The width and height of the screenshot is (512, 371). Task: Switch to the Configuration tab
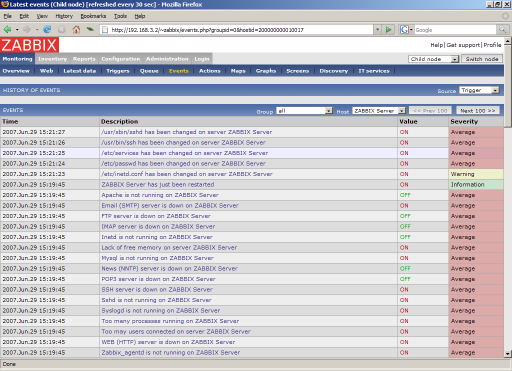pos(121,59)
